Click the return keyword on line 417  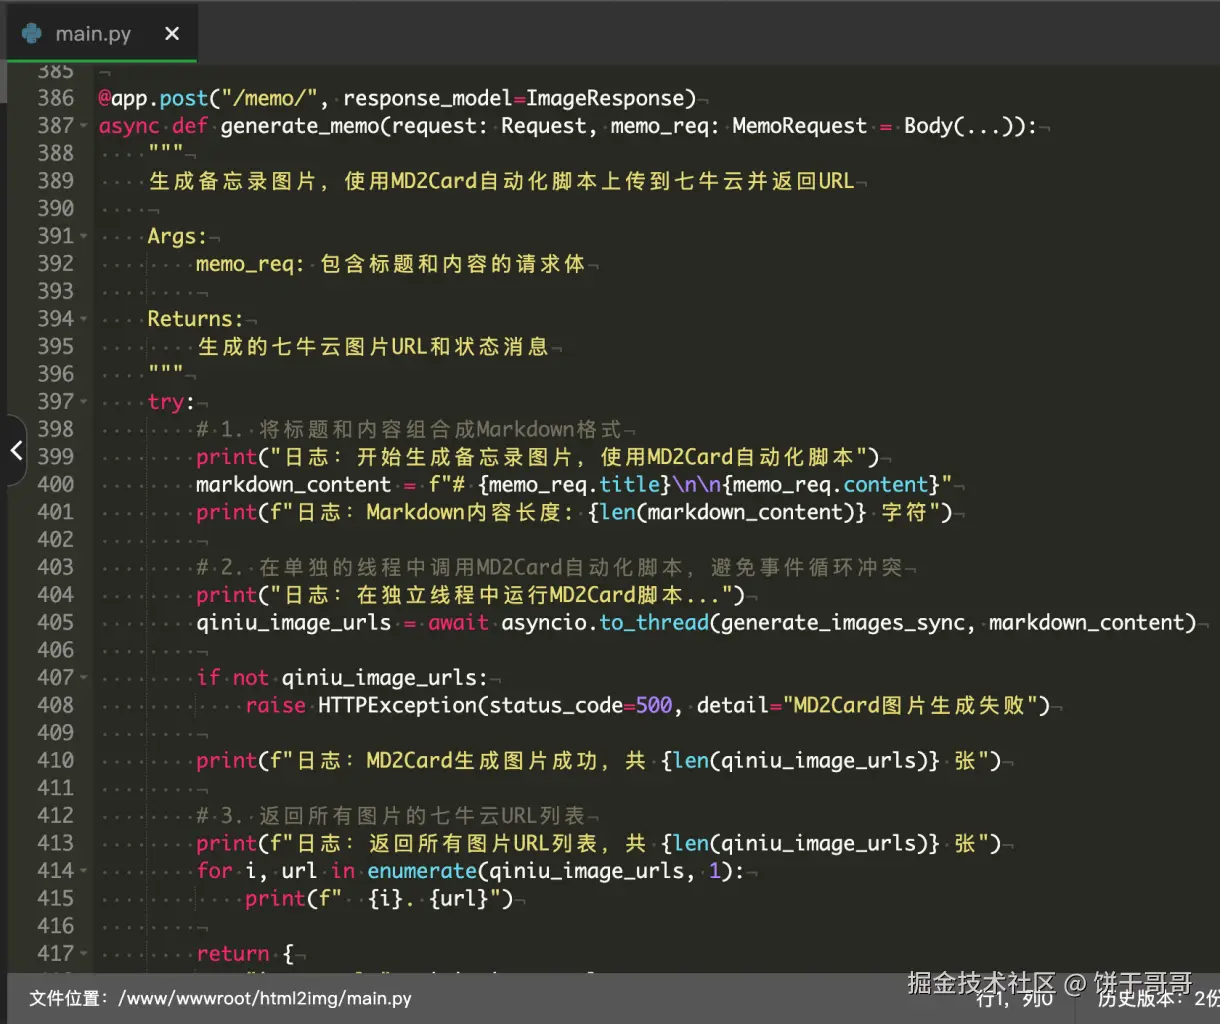[233, 954]
